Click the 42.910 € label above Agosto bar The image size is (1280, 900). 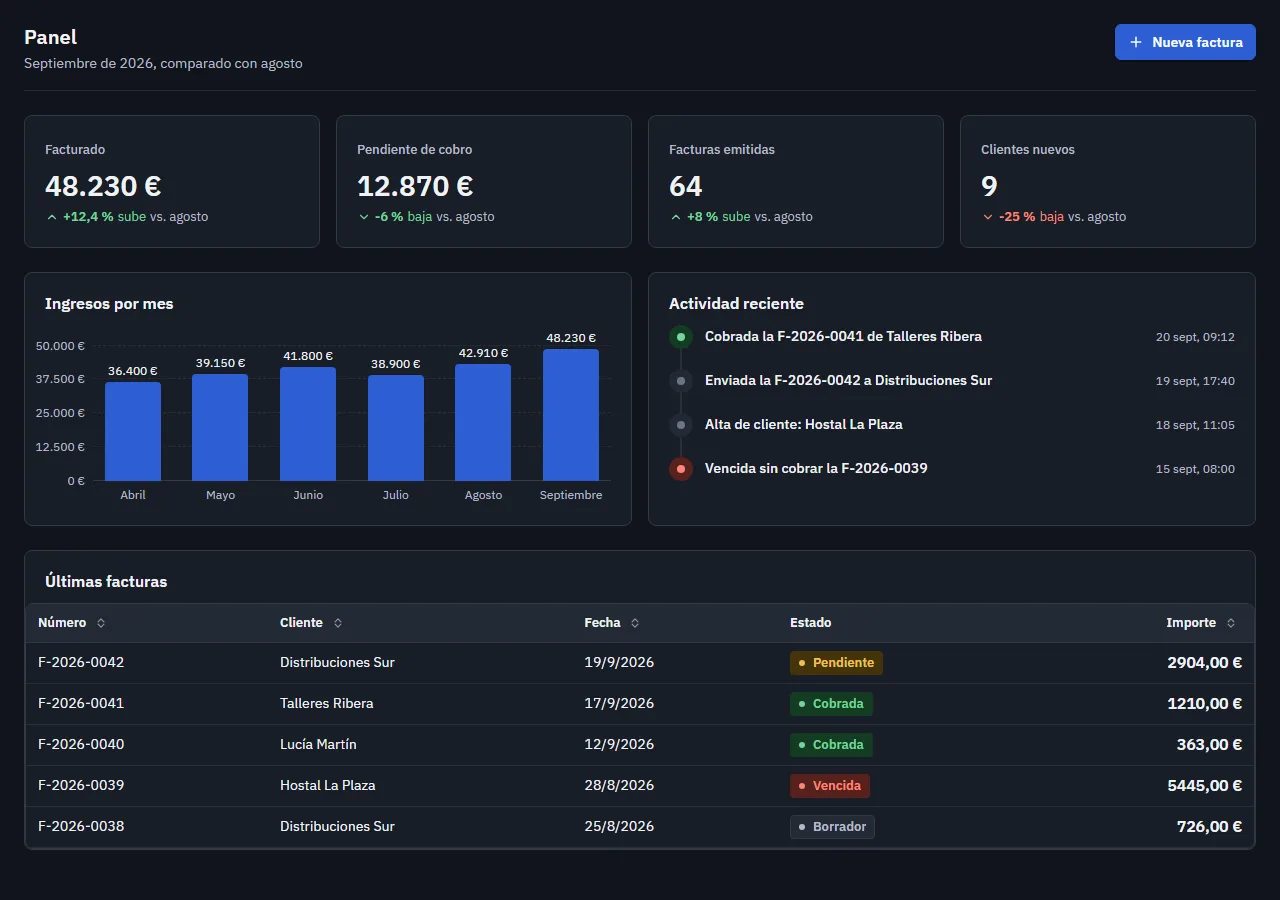coord(483,353)
